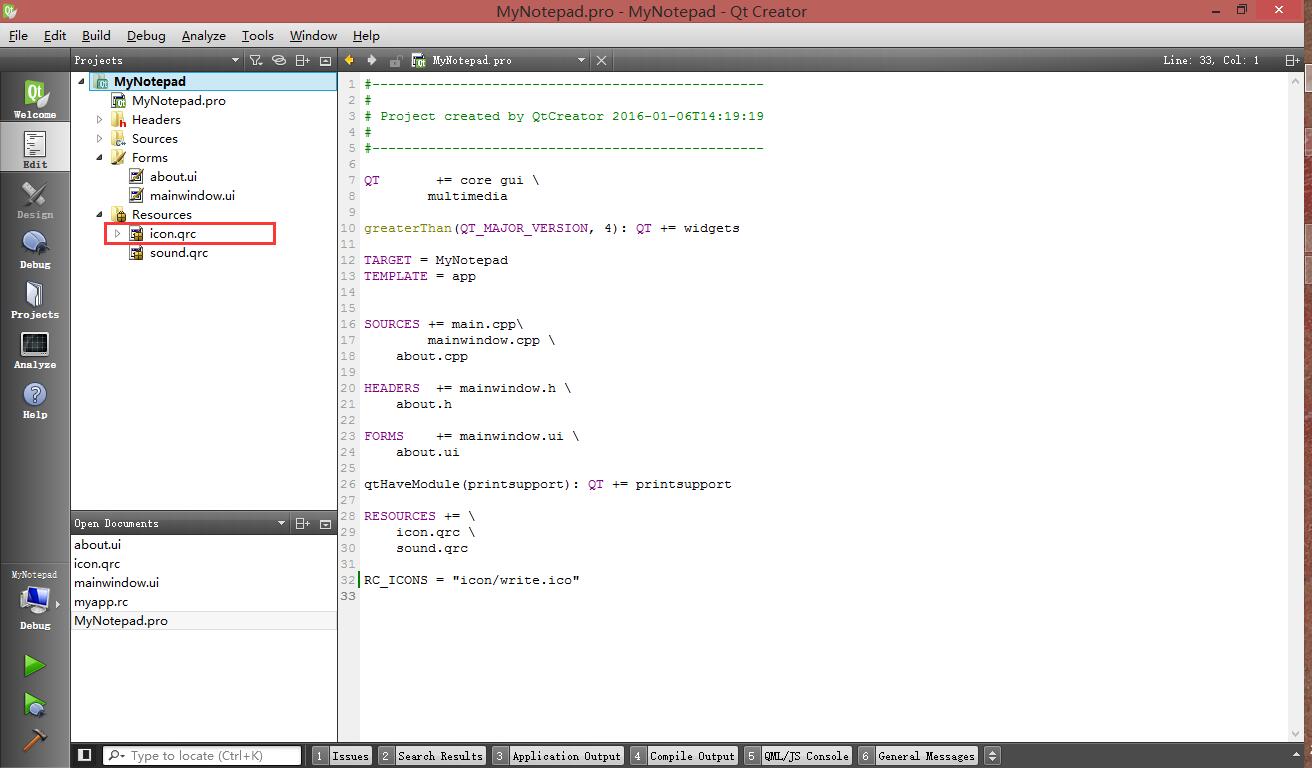Open the Projects mode
The image size is (1312, 768).
(35, 299)
